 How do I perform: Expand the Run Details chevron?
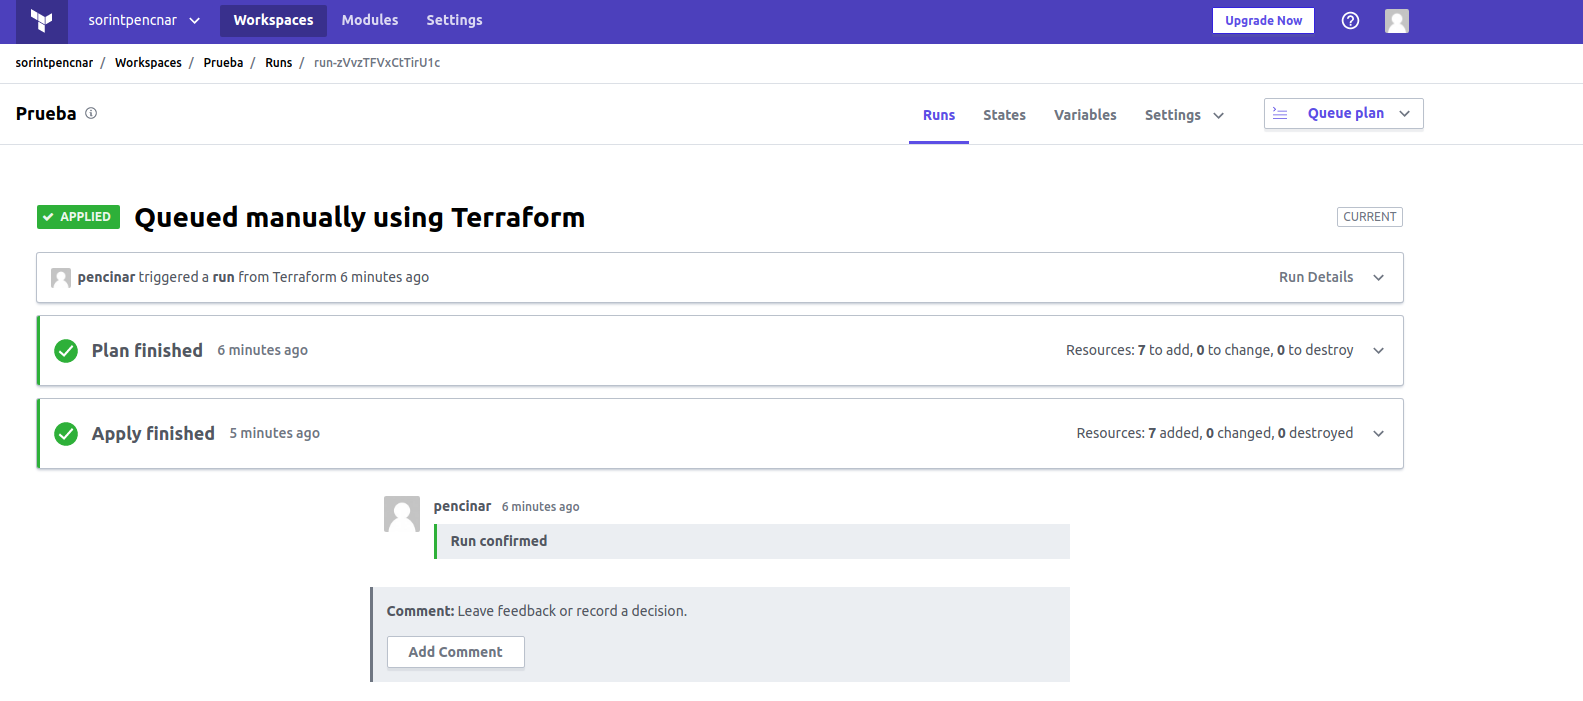coord(1379,278)
